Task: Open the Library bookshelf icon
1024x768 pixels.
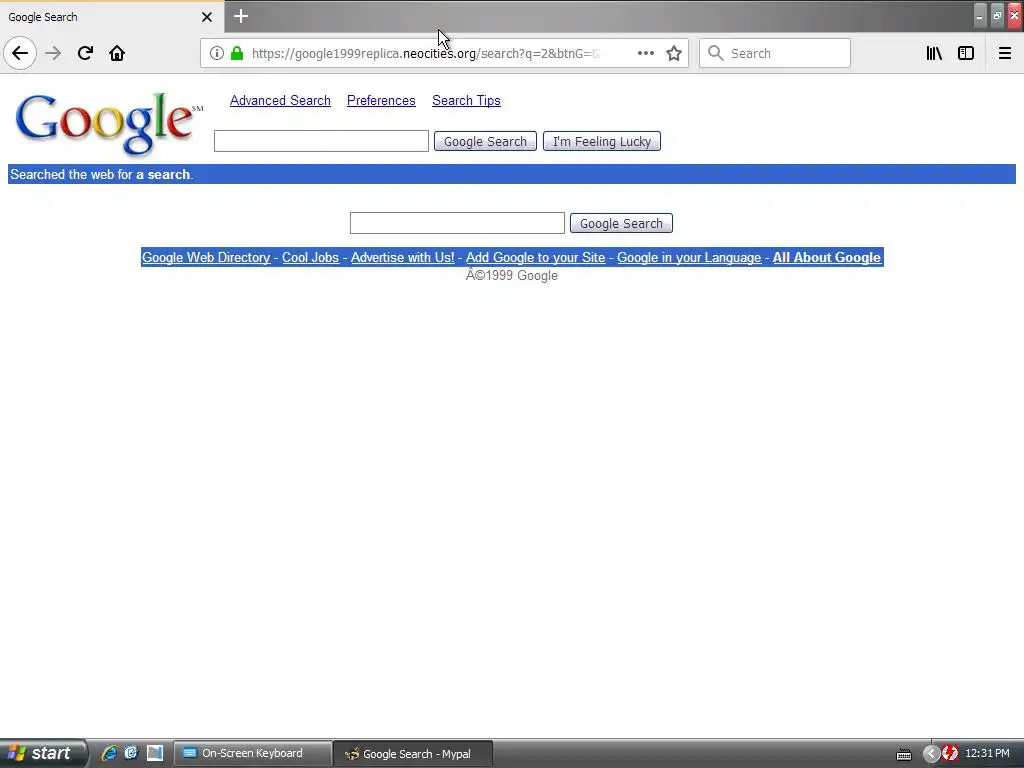Action: (x=934, y=53)
